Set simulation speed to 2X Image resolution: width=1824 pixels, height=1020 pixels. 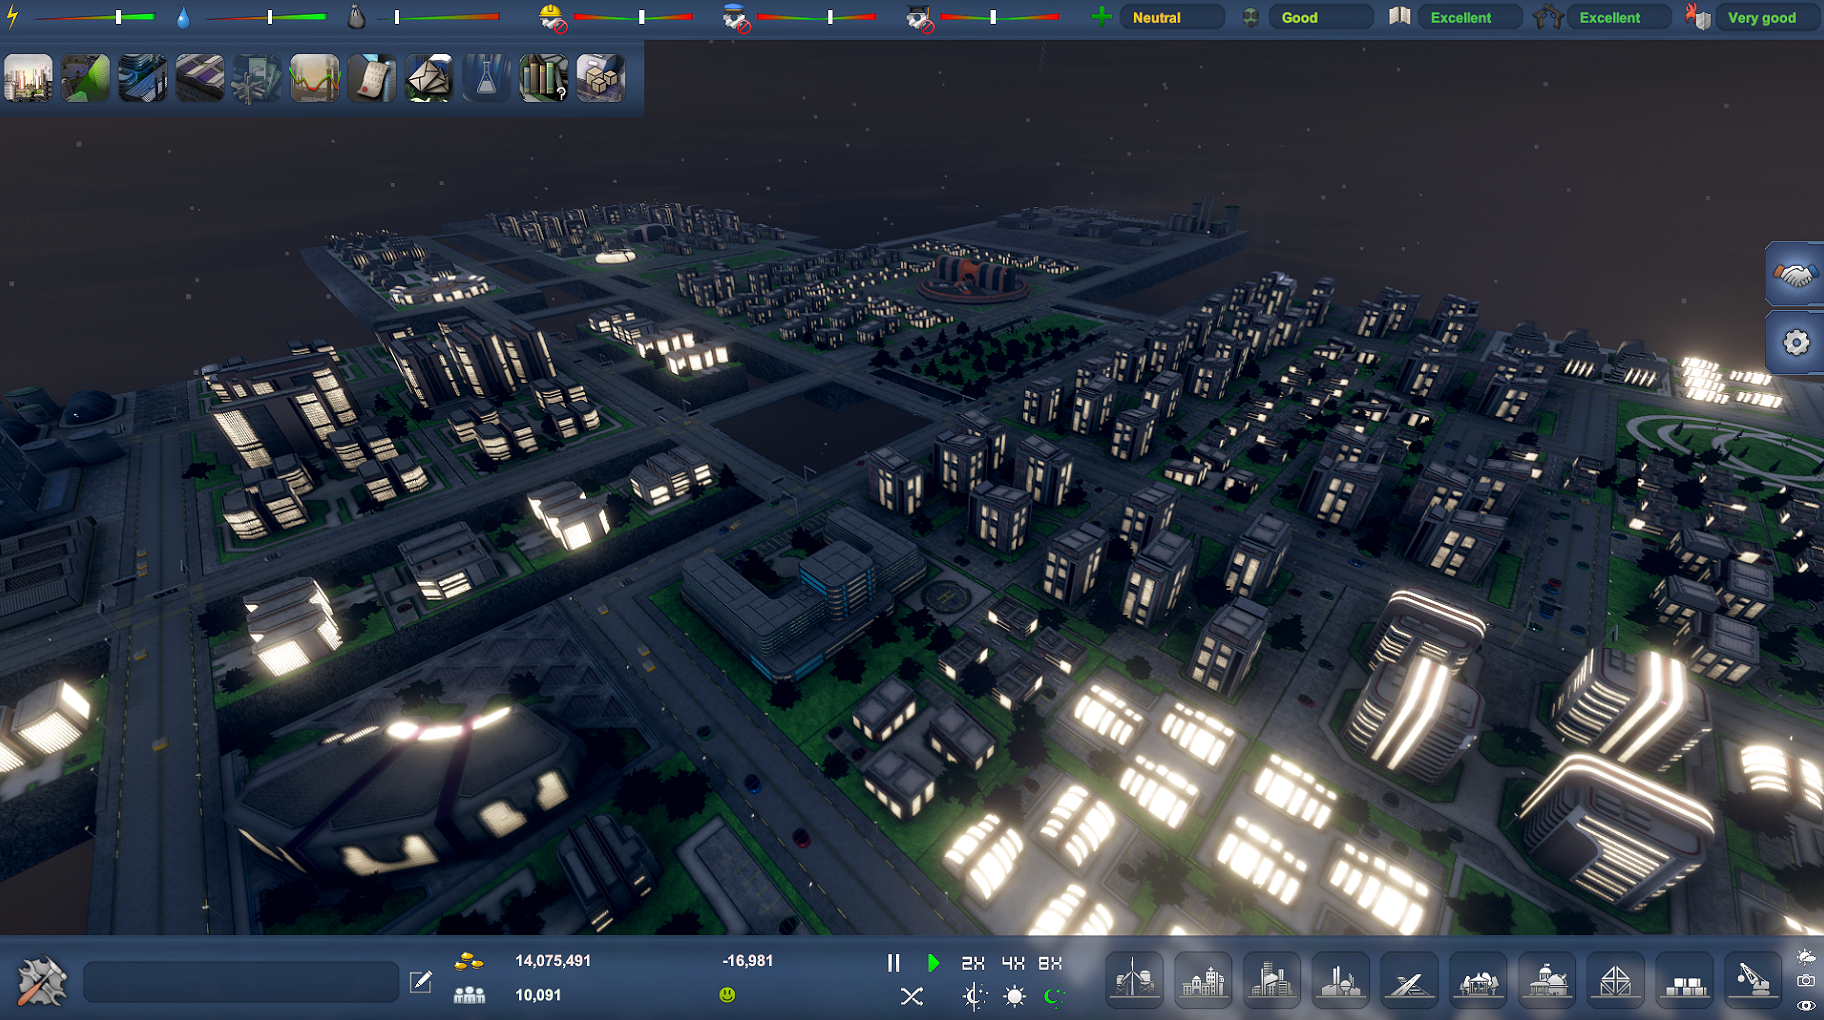click(973, 962)
